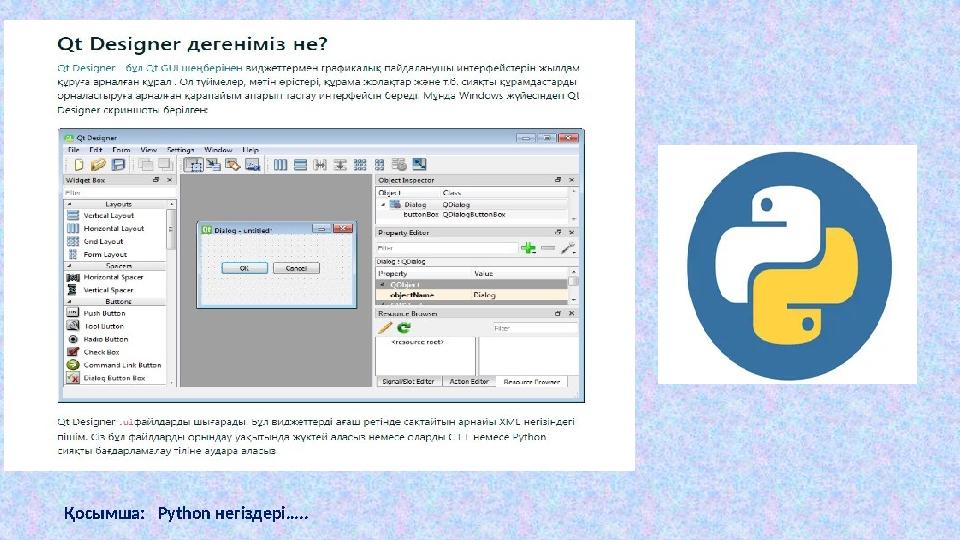Click the Python logo image
The height and width of the screenshot is (540, 960).
[x=789, y=265]
